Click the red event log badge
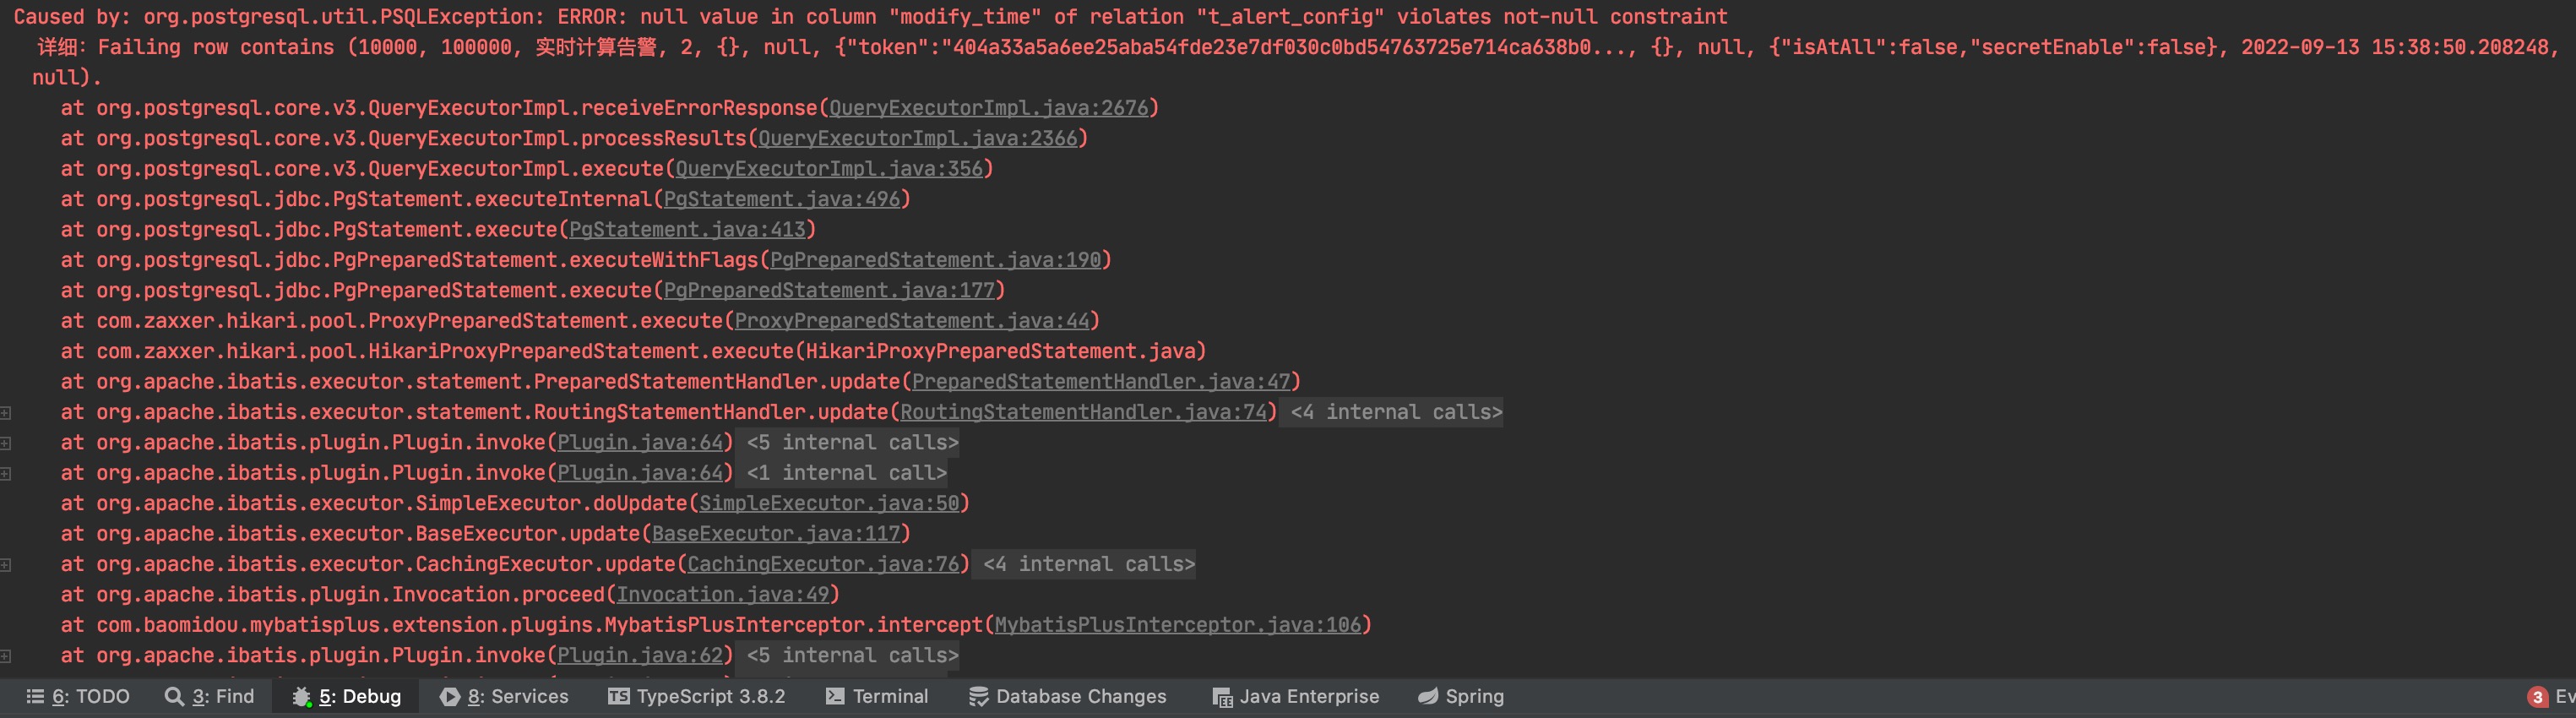2576x718 pixels. click(2537, 697)
